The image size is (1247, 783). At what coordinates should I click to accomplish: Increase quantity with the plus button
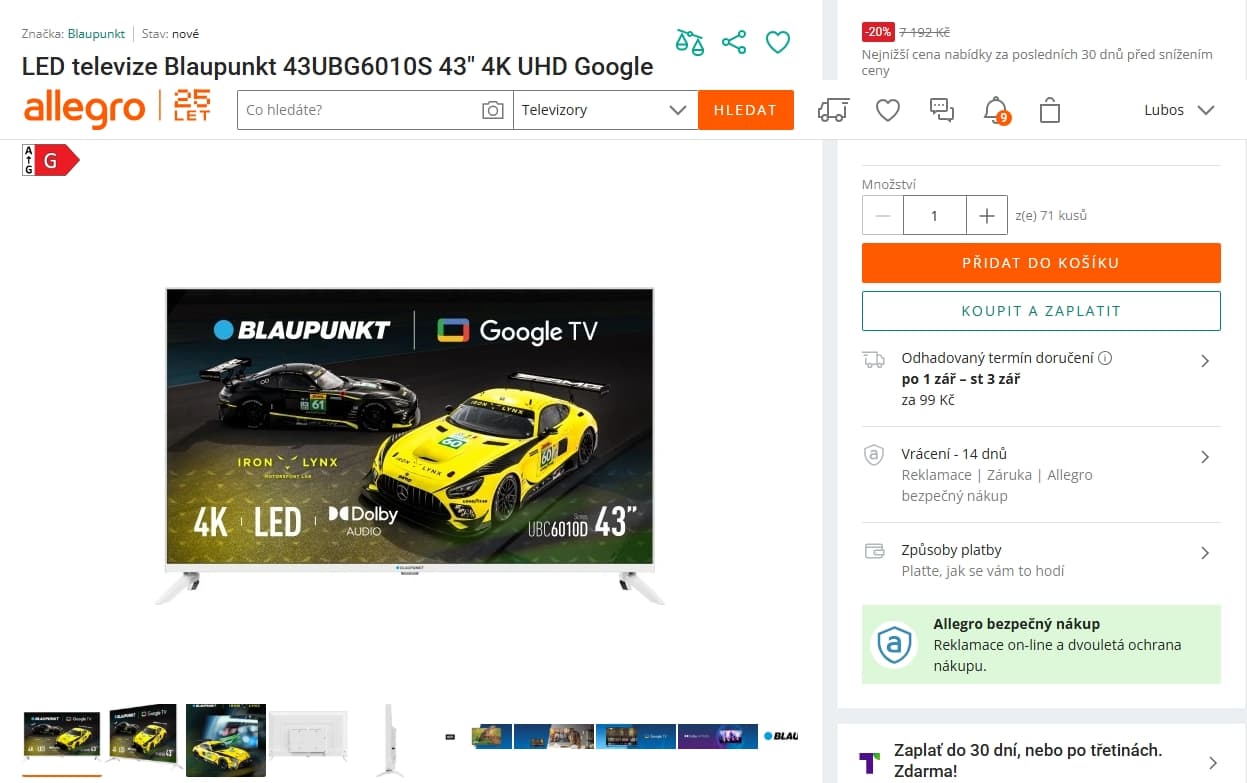[x=987, y=216]
